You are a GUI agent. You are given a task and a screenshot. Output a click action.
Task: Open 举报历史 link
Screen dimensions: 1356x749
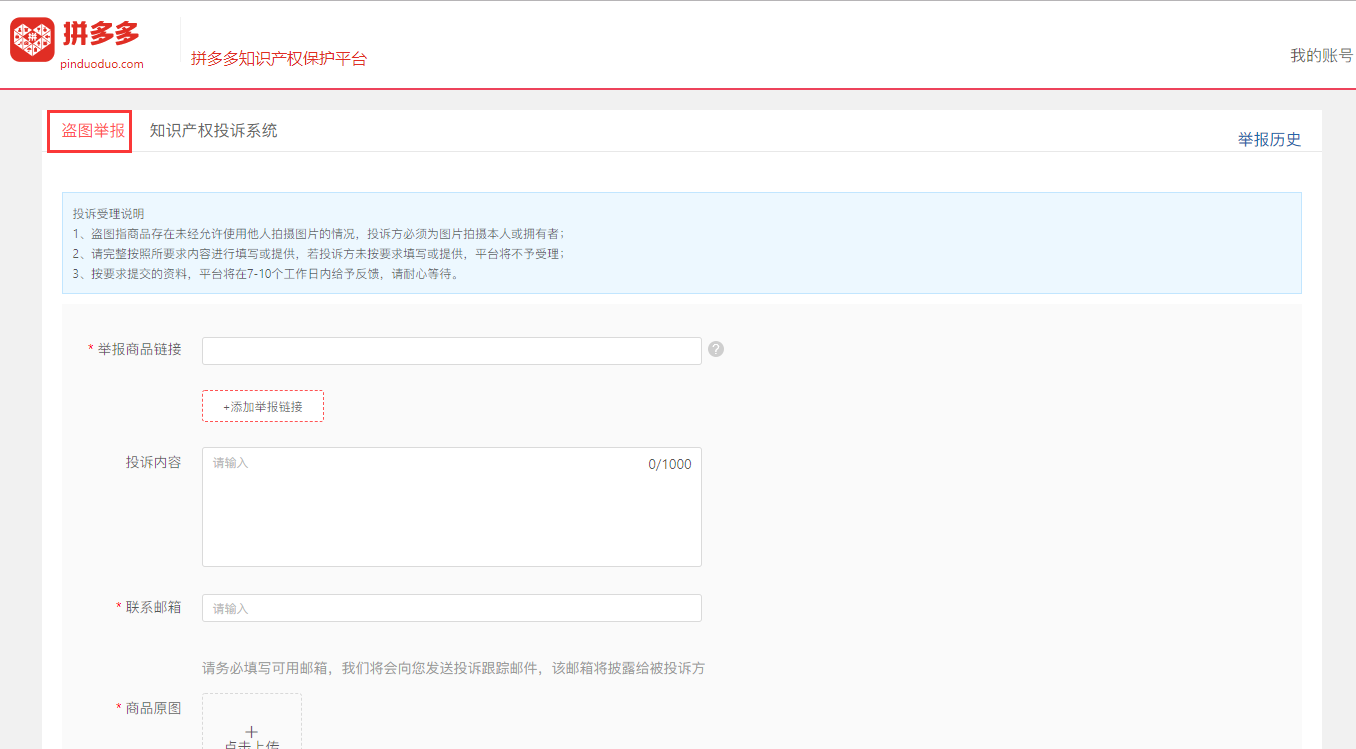pos(1269,139)
